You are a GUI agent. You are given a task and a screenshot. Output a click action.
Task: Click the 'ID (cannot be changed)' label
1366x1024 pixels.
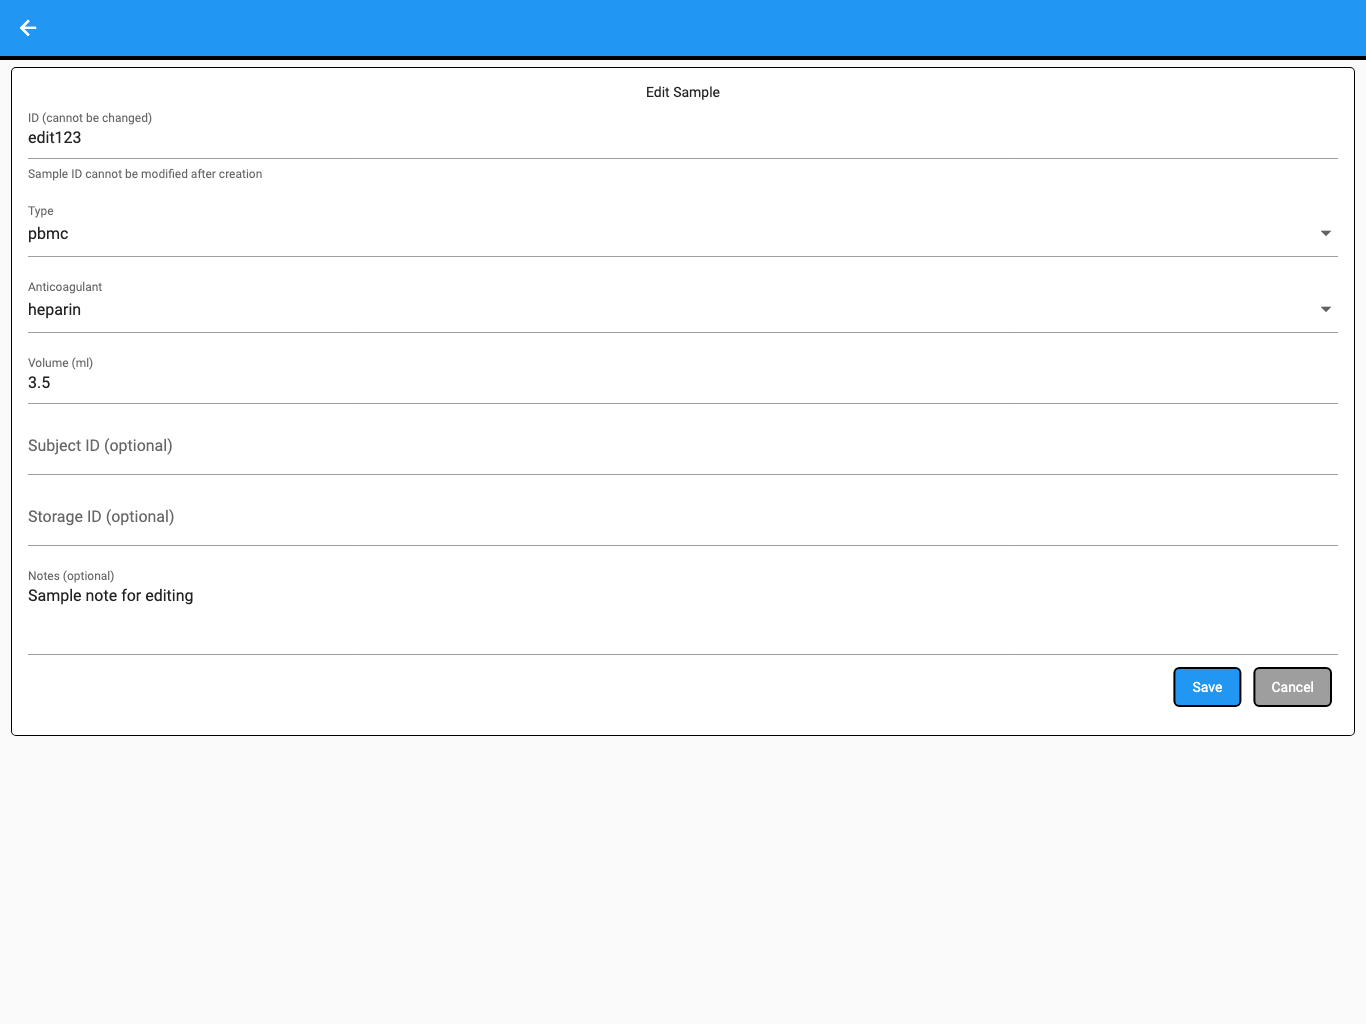[90, 118]
